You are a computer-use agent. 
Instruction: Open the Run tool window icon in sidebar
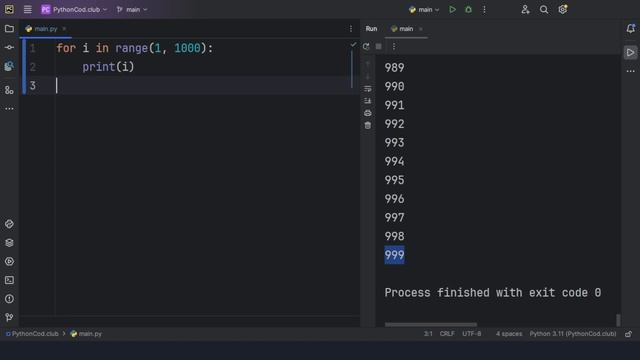coord(9,262)
